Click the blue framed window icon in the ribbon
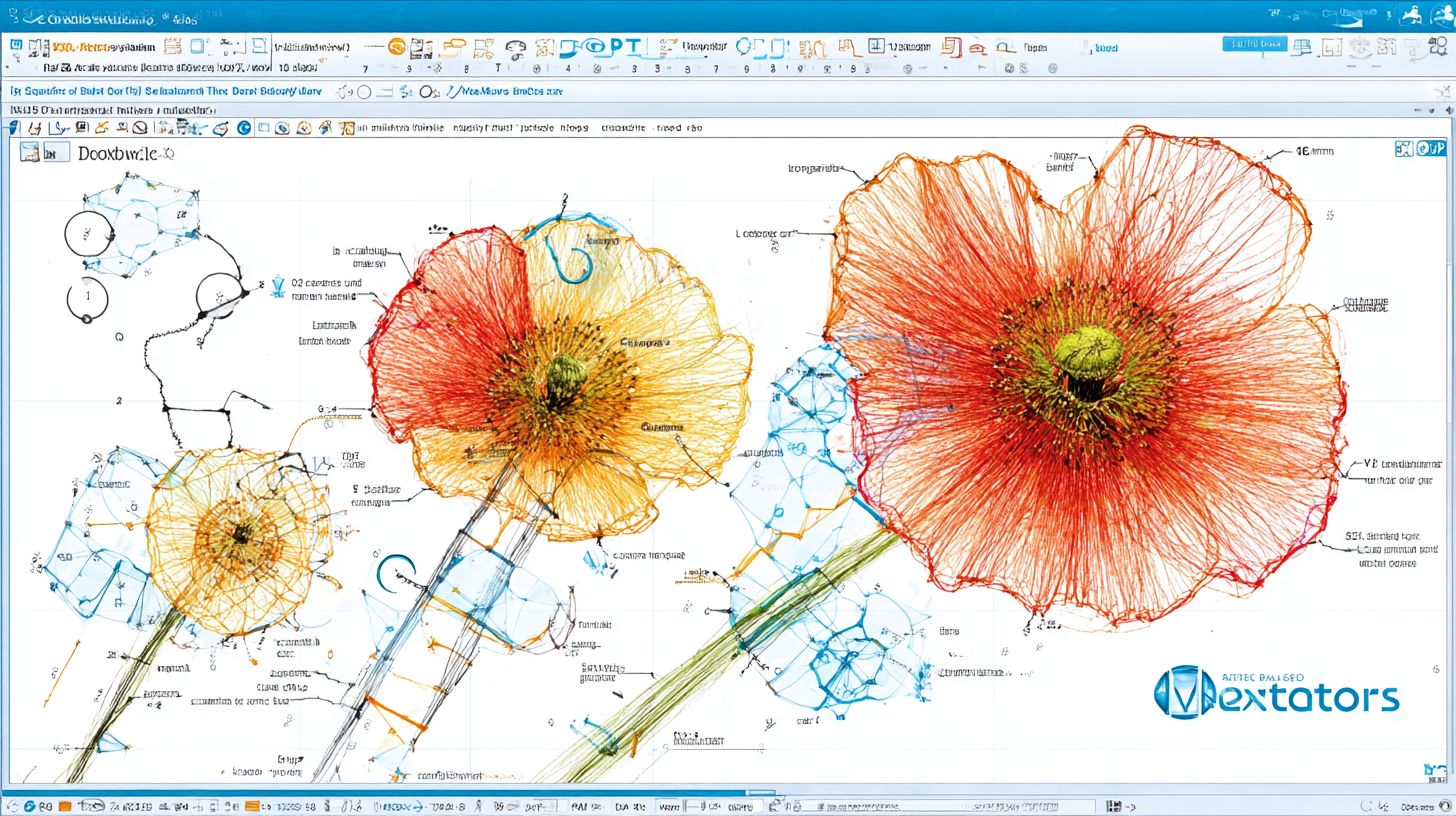Image resolution: width=1456 pixels, height=816 pixels. tap(876, 46)
